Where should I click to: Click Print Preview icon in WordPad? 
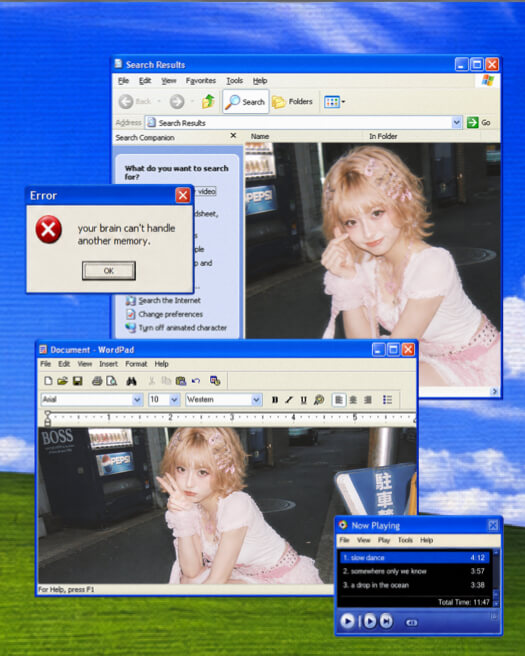(111, 381)
